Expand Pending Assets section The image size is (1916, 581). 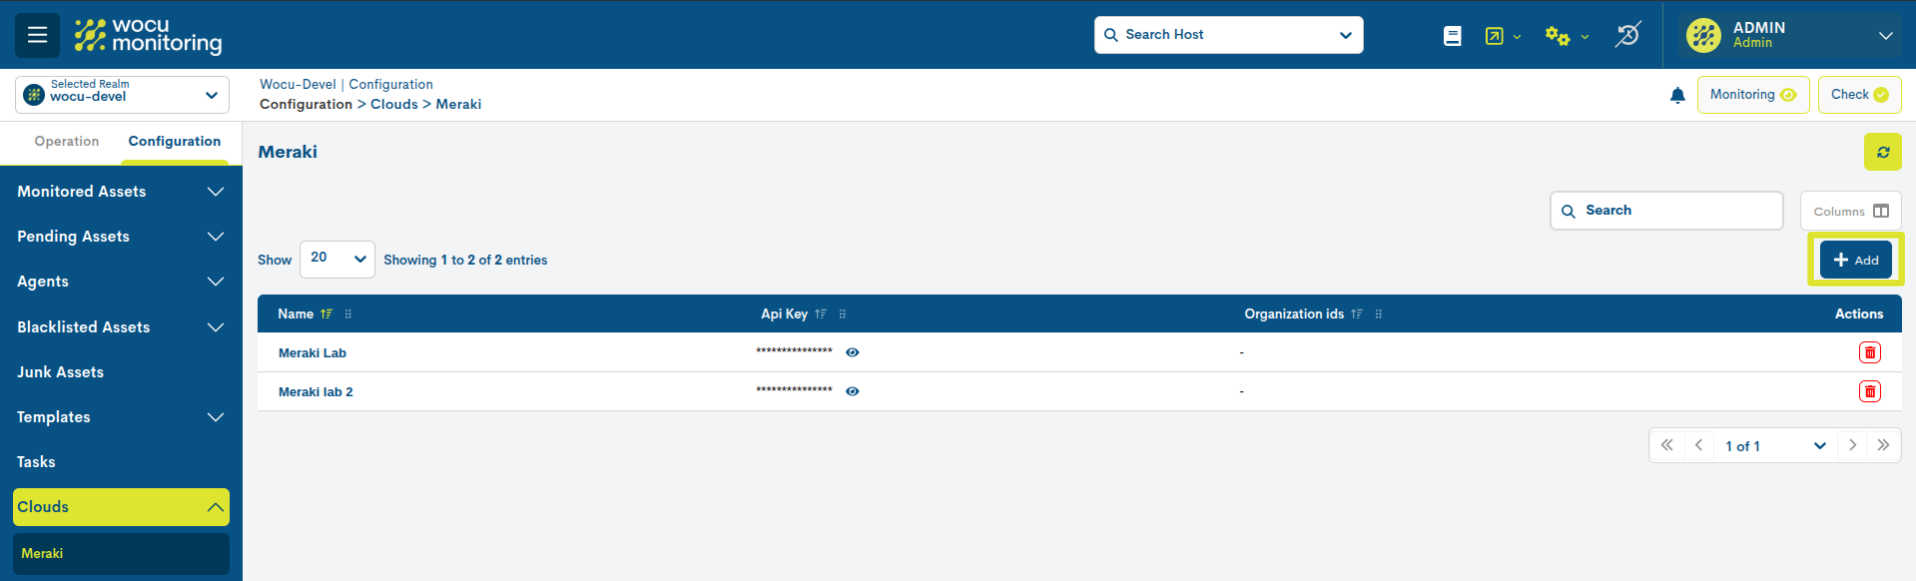[x=121, y=236]
